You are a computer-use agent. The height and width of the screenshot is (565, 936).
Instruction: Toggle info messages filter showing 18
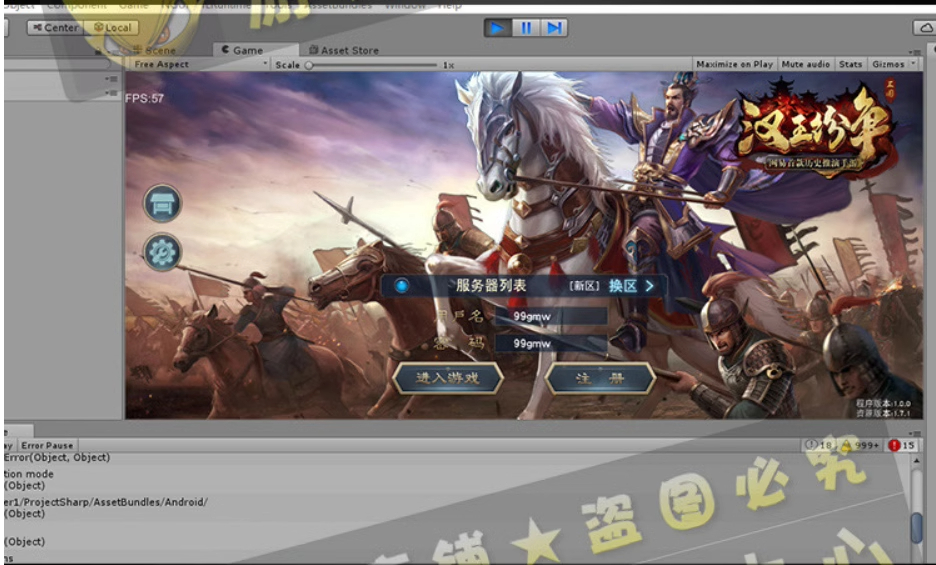coord(819,445)
